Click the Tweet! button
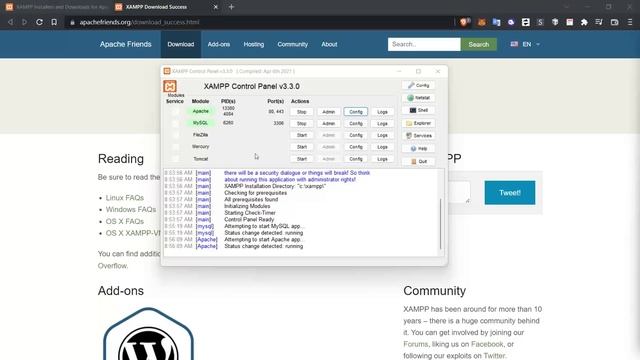 pyautogui.click(x=510, y=193)
